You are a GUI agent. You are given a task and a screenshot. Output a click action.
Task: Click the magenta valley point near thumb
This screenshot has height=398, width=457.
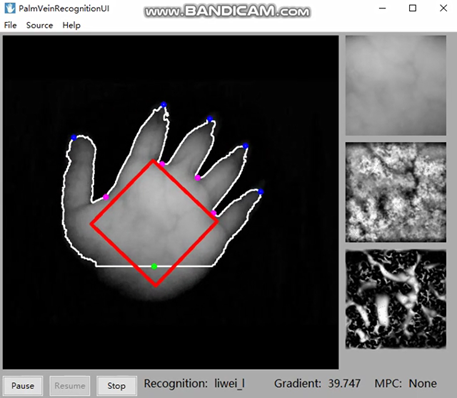click(106, 197)
